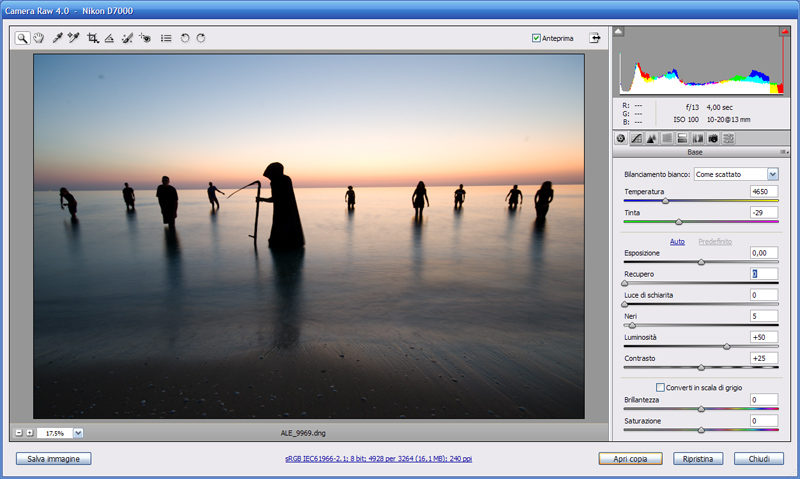Select the White Balance eyedropper tool

click(57, 38)
